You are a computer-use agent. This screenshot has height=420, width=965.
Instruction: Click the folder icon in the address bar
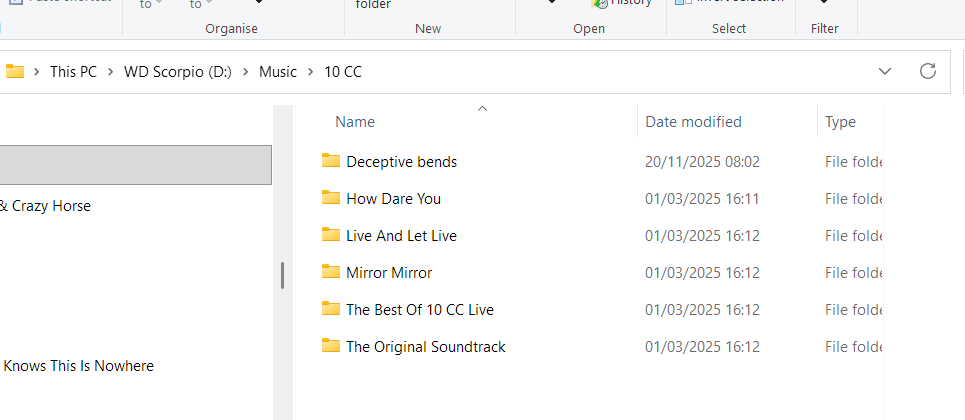15,72
